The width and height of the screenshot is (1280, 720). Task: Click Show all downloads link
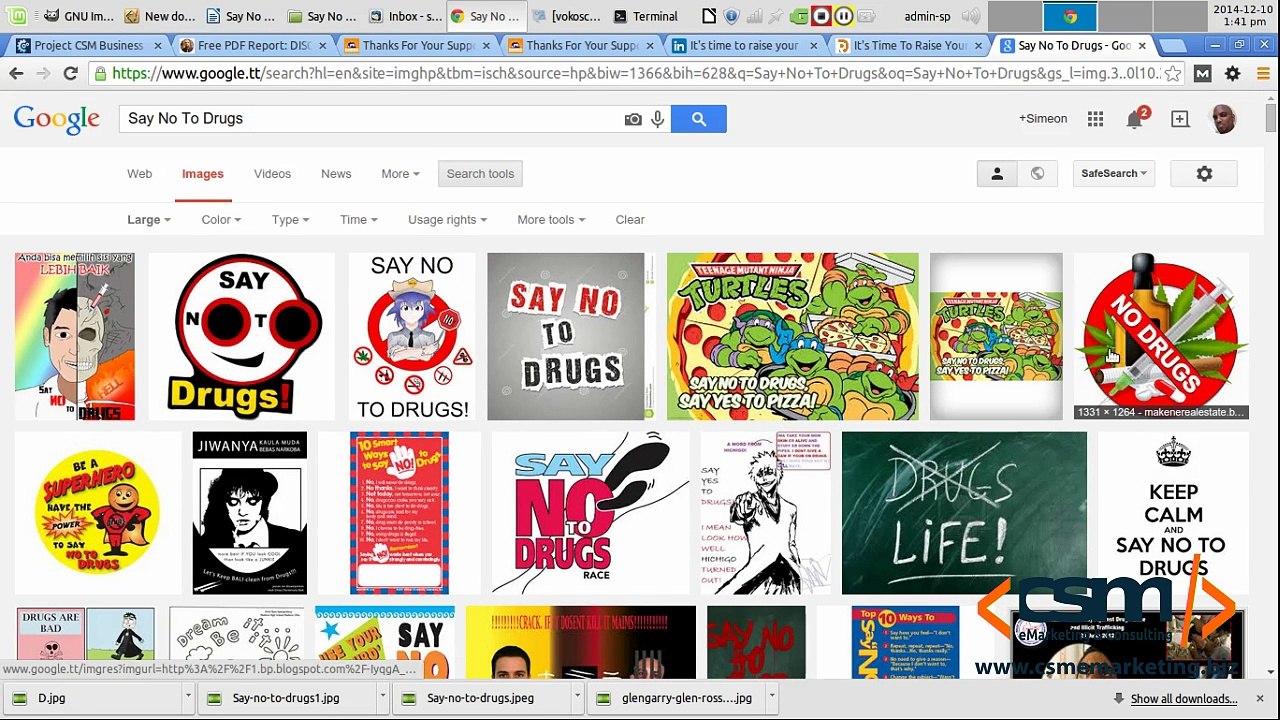[1184, 699]
